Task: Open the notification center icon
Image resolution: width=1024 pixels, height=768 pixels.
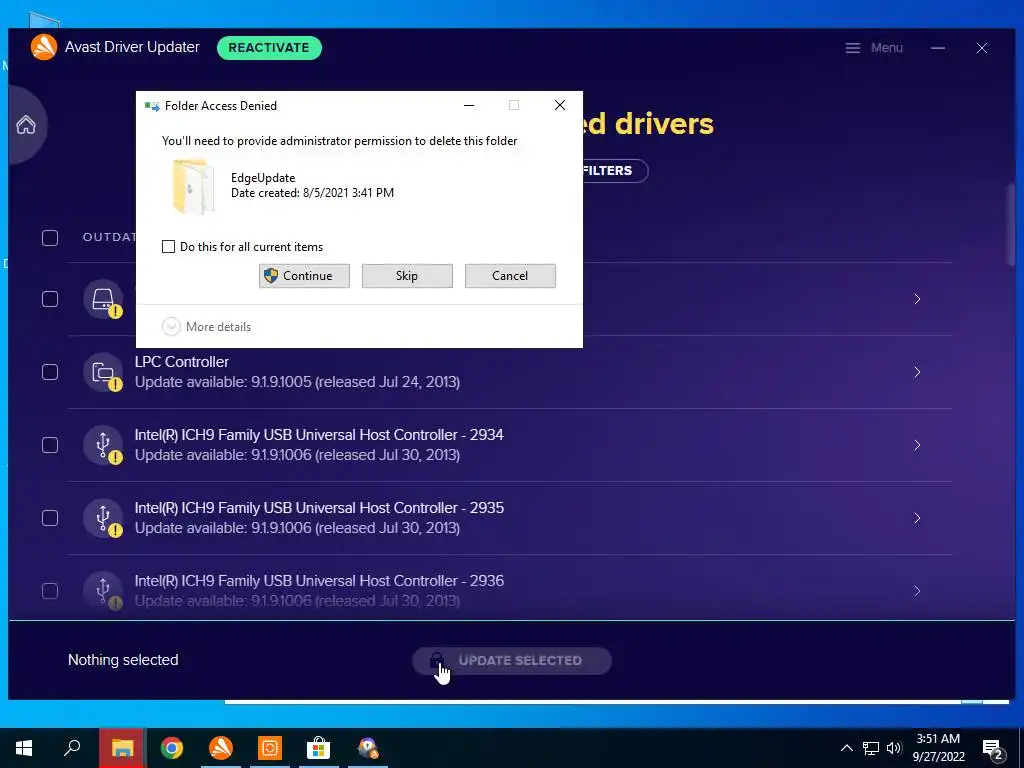Action: click(993, 750)
